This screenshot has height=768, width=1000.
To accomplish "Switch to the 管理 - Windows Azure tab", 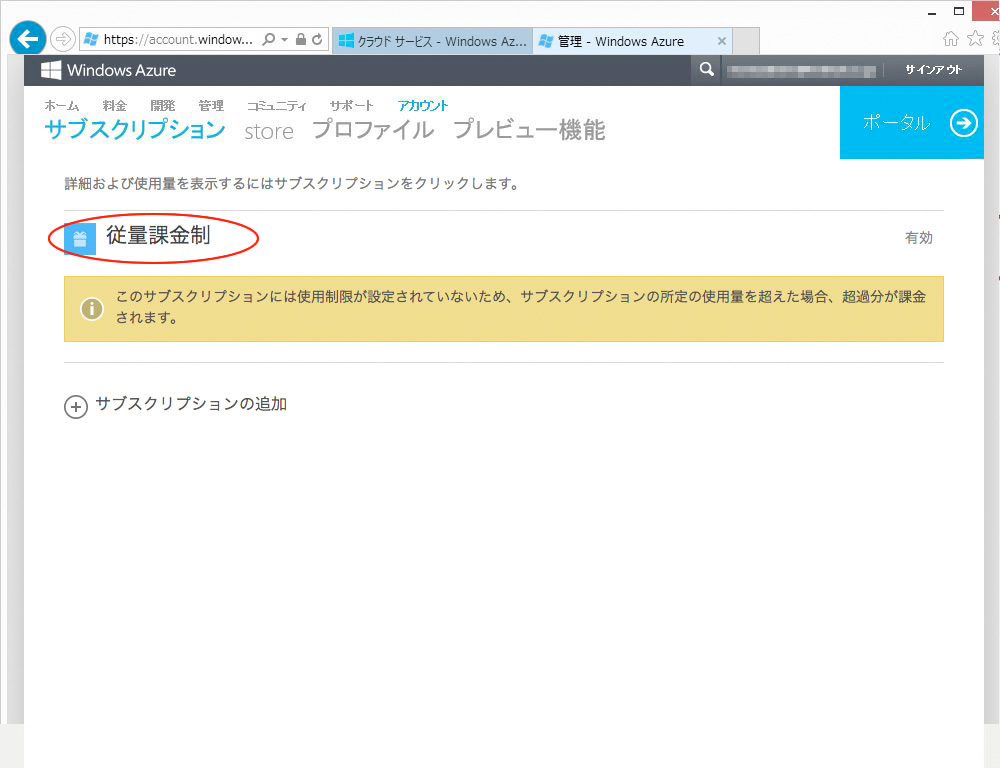I will click(631, 41).
